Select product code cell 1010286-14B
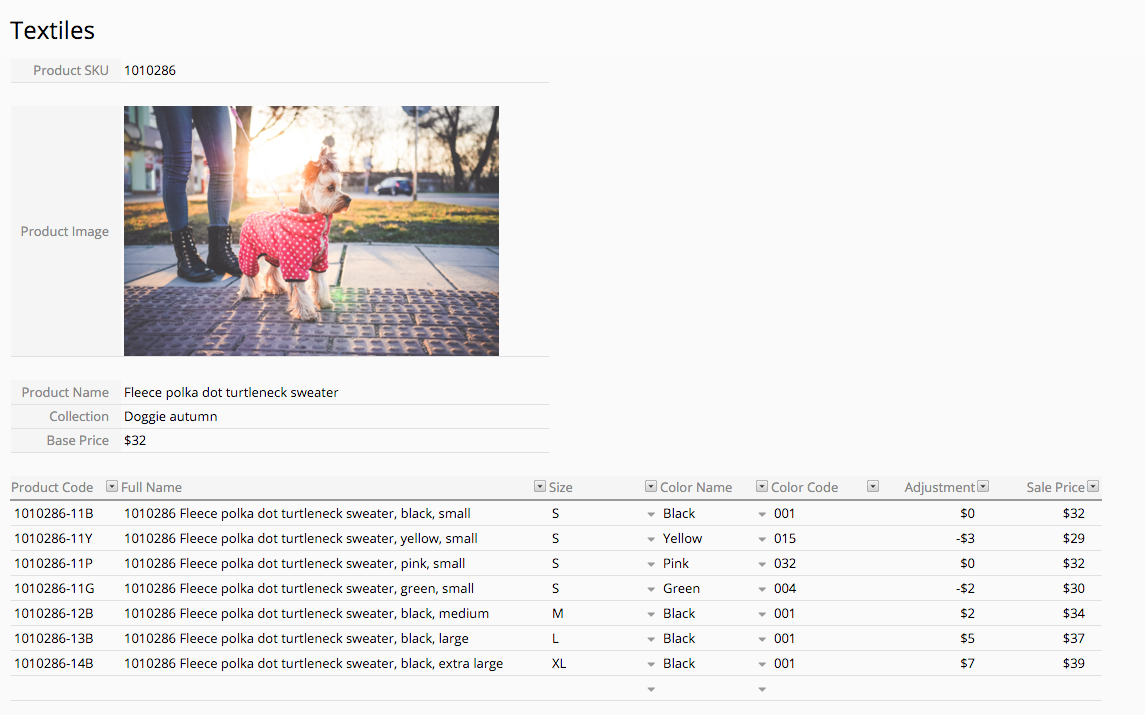Image resolution: width=1145 pixels, height=715 pixels. pos(54,663)
